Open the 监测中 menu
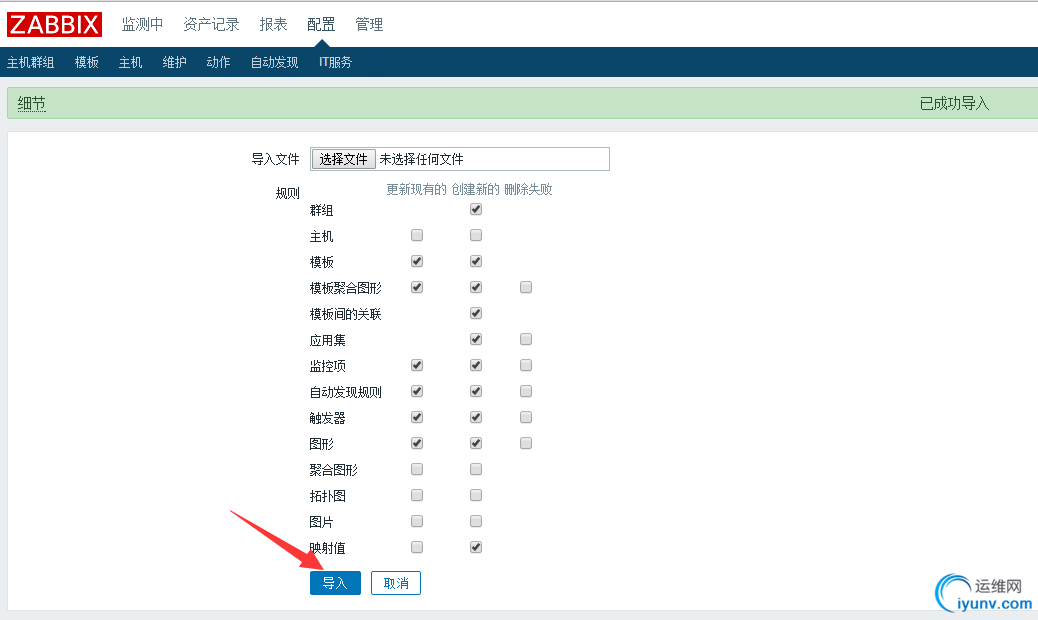Image resolution: width=1038 pixels, height=620 pixels. tap(142, 24)
